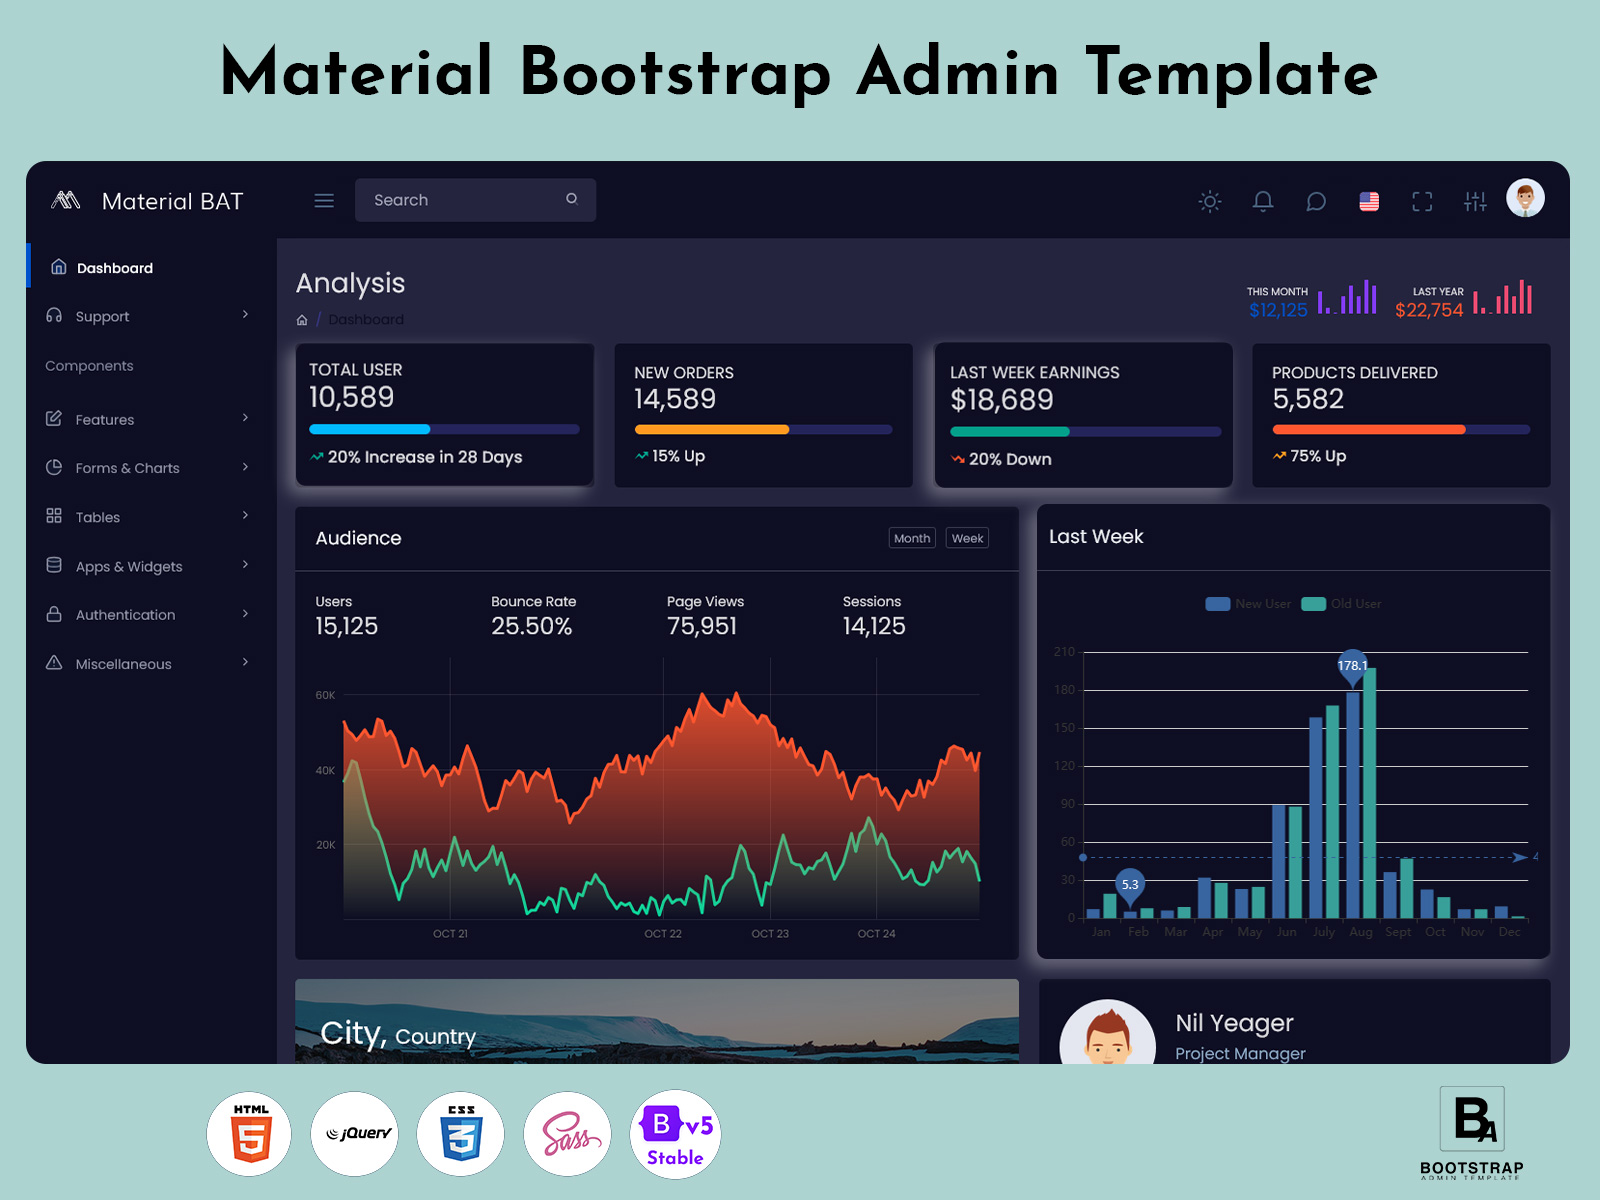Image resolution: width=1600 pixels, height=1200 pixels.
Task: Open settings sliders icon in header
Action: 1475,201
